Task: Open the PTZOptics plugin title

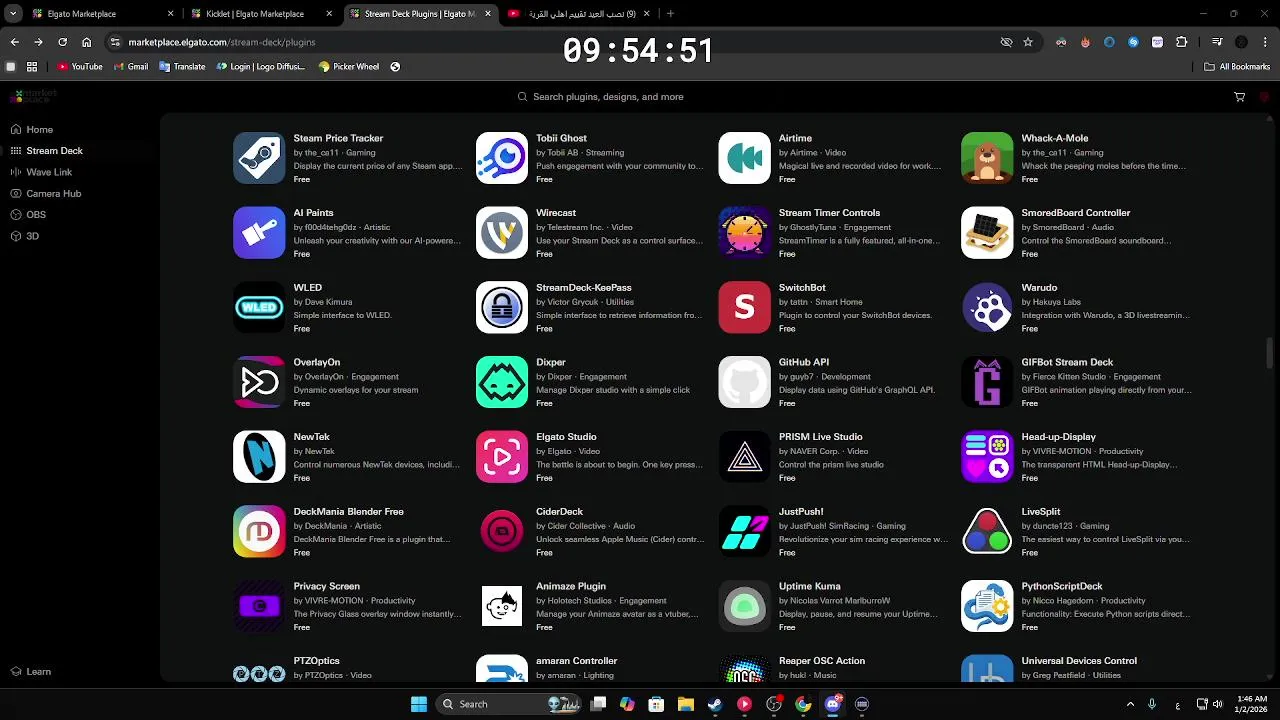Action: pos(316,661)
